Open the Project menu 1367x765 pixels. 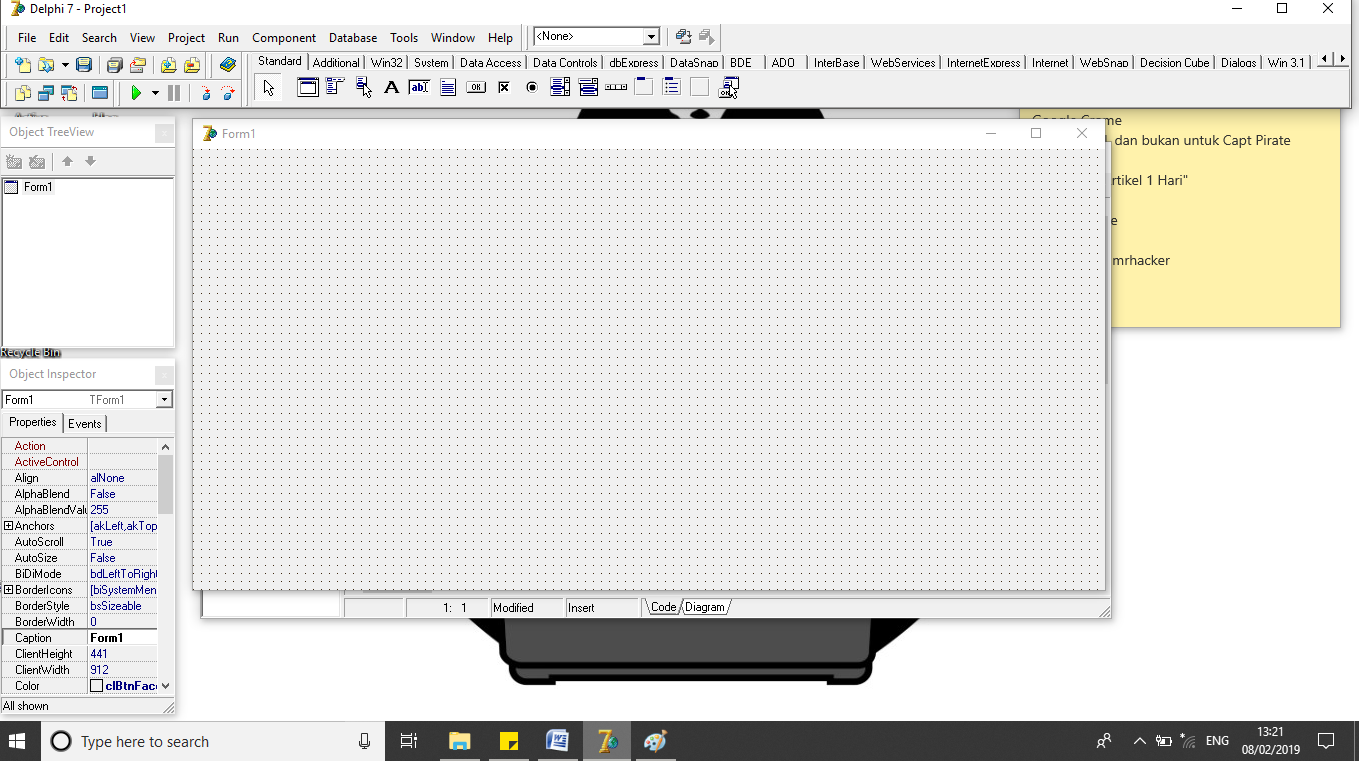[x=186, y=38]
